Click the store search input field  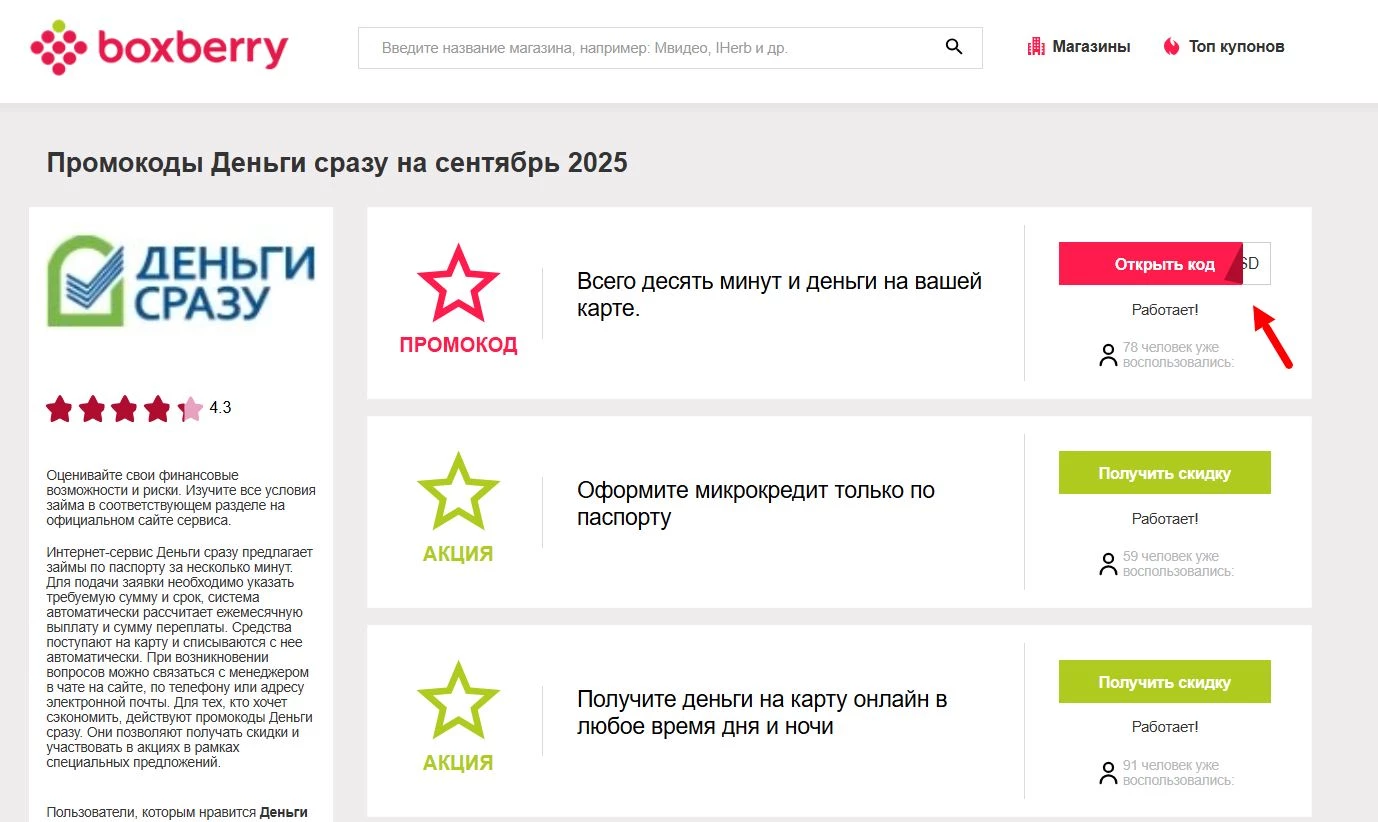[x=650, y=46]
